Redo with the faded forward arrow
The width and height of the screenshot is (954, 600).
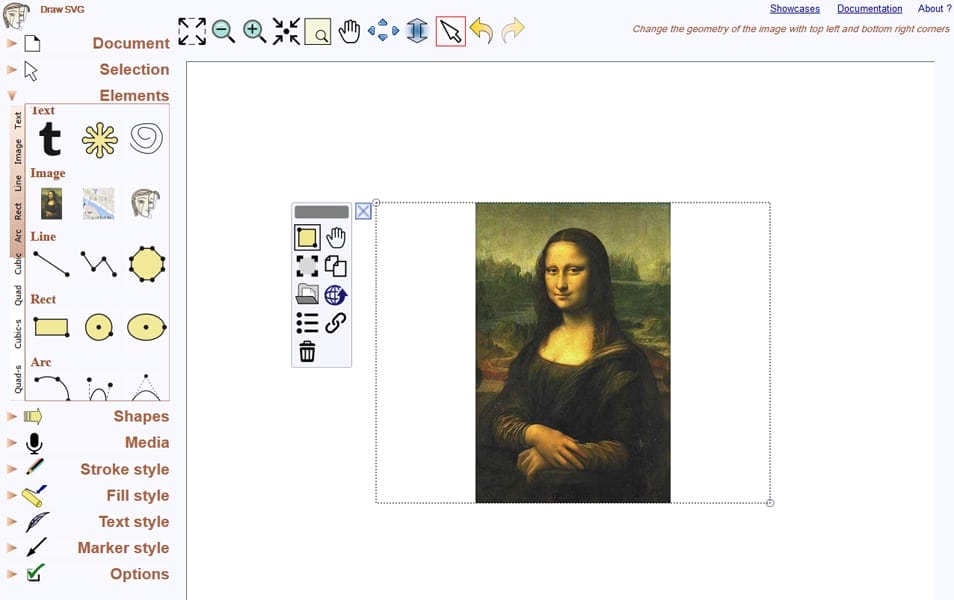(513, 30)
